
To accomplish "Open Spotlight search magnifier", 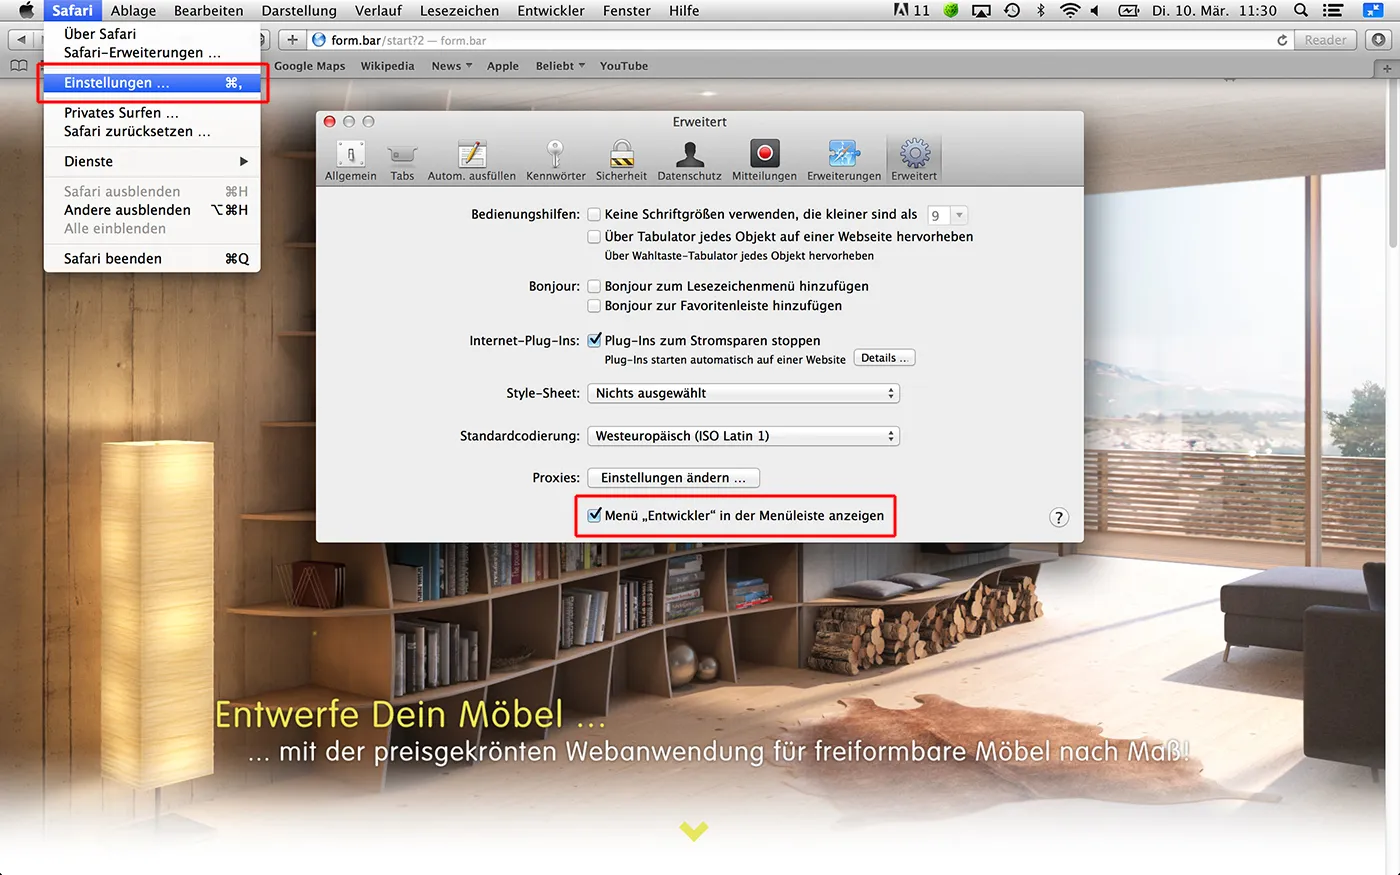I will (1301, 10).
